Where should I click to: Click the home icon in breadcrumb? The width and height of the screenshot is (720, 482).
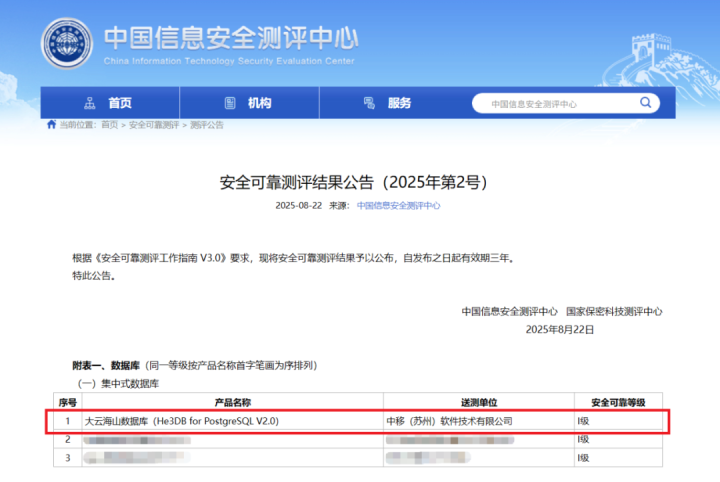tap(51, 124)
